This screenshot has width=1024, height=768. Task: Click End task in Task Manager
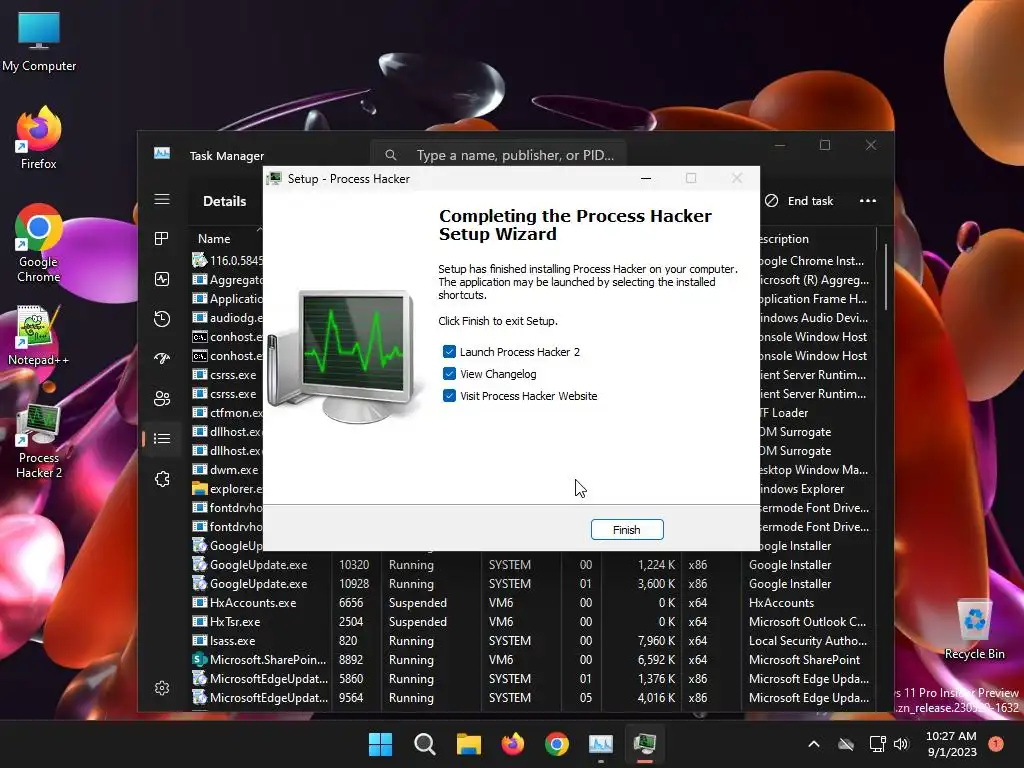799,200
